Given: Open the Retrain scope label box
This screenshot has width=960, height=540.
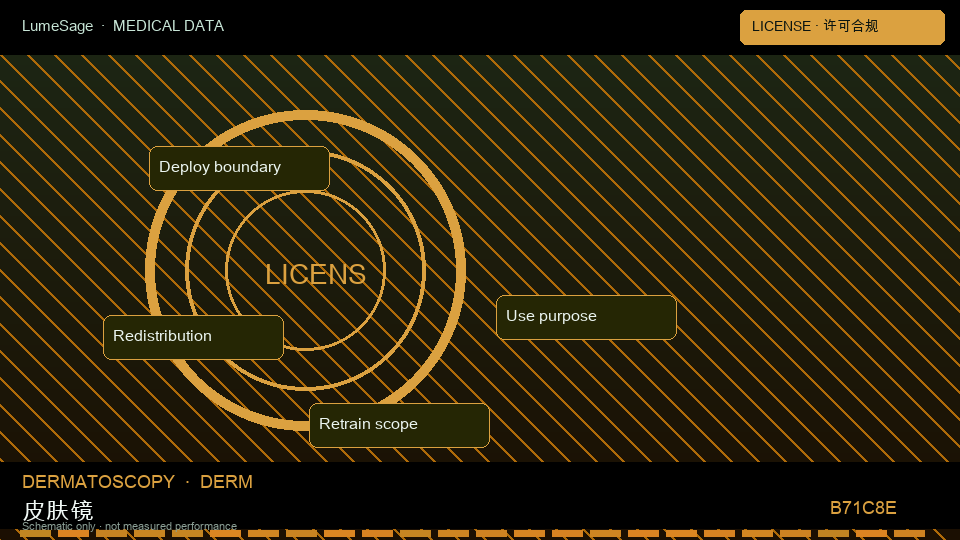Looking at the screenshot, I should point(399,425).
